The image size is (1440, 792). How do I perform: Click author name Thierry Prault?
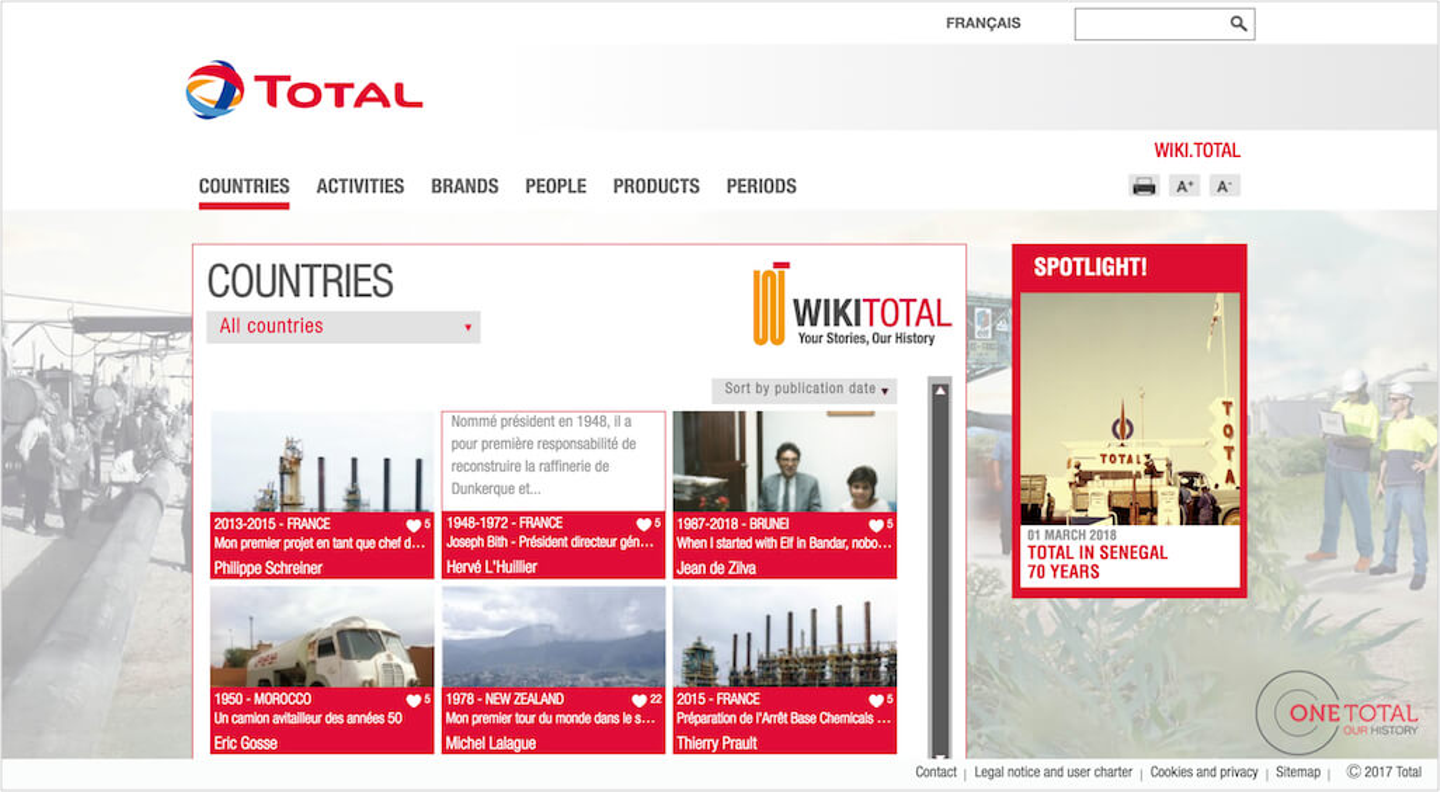pyautogui.click(x=717, y=744)
